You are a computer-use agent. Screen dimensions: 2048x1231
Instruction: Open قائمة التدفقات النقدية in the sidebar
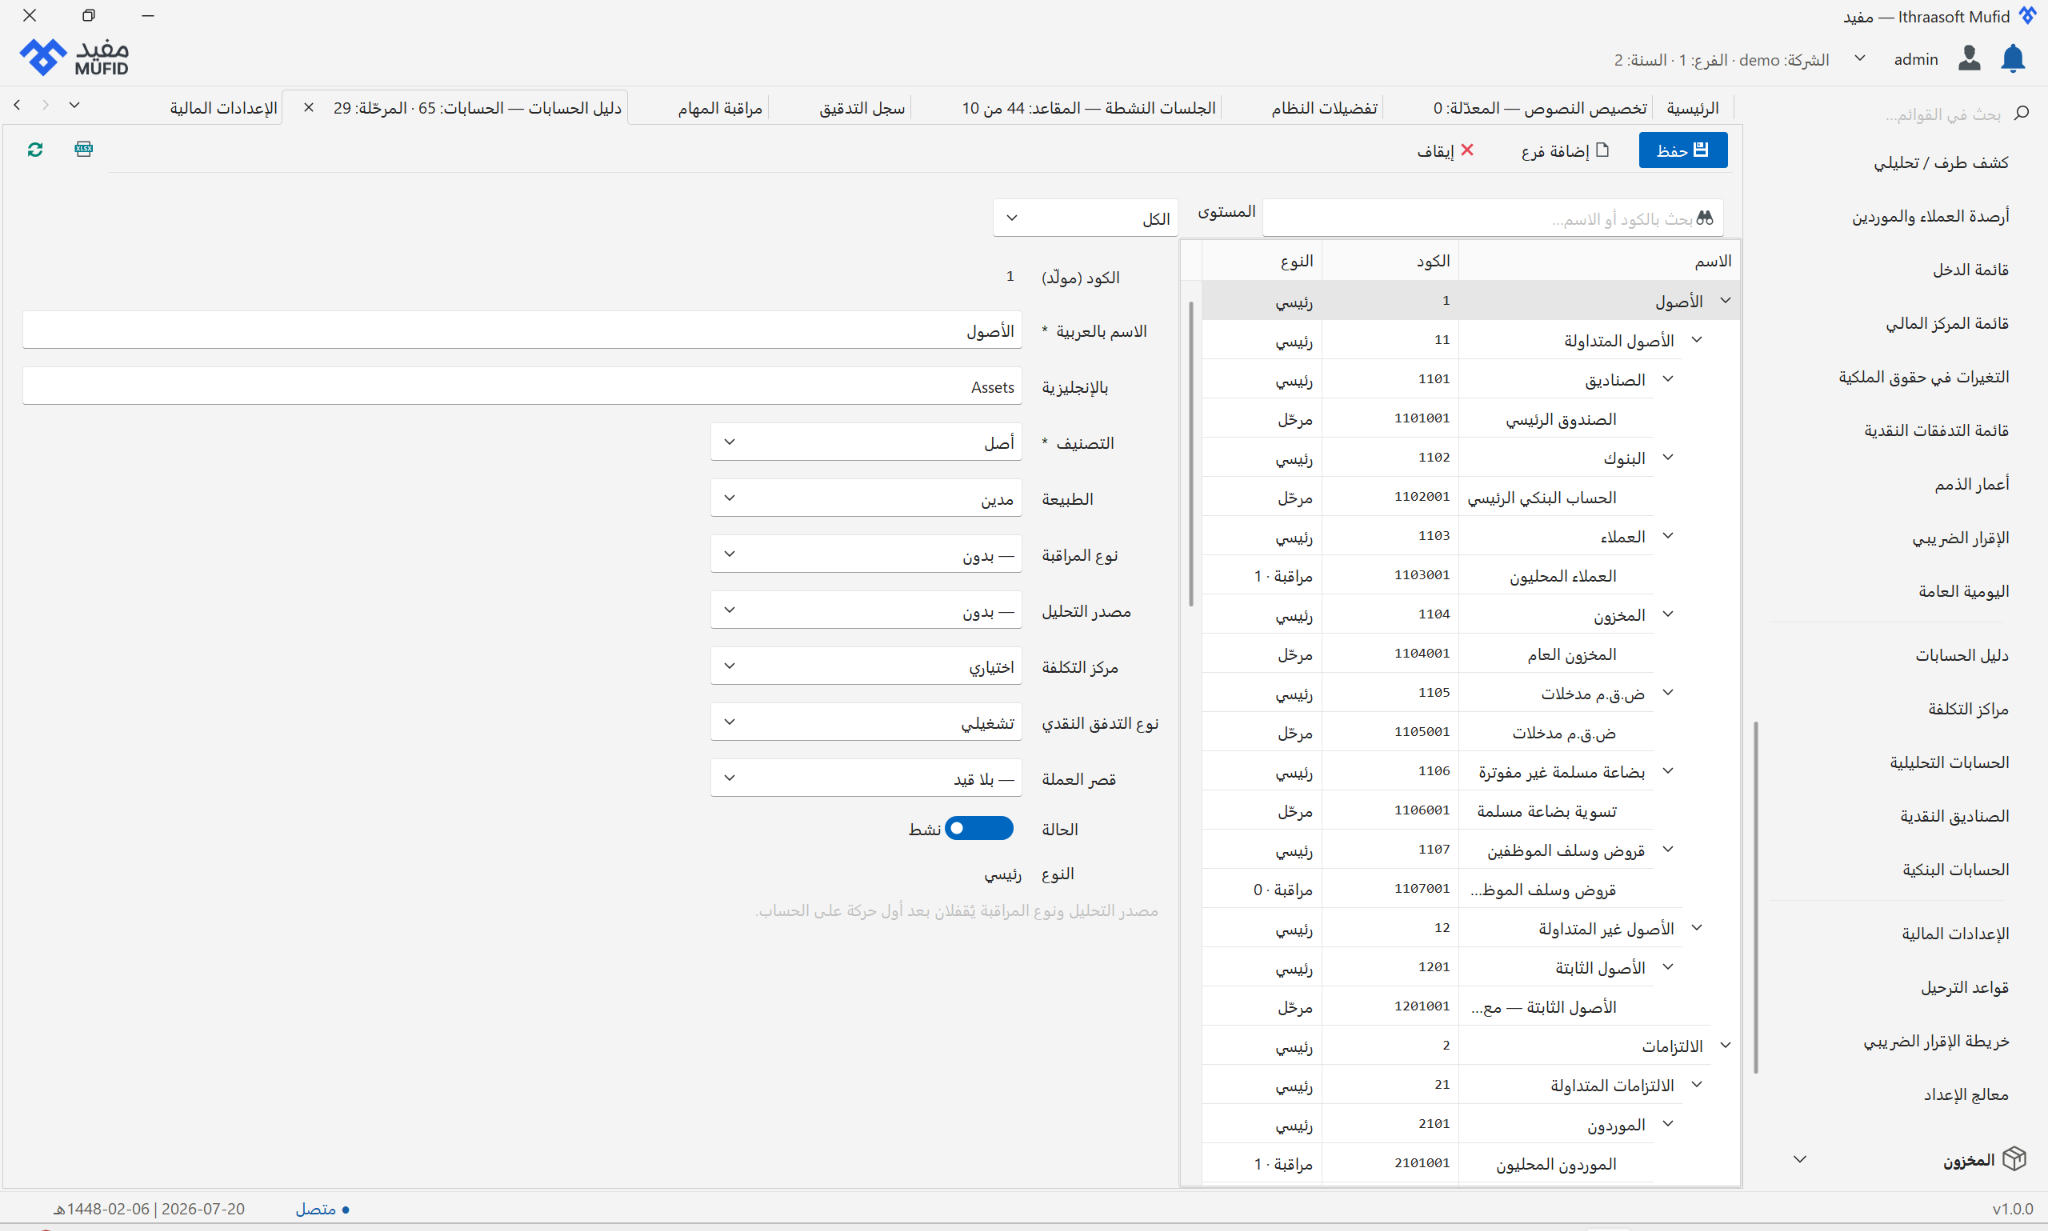1936,430
